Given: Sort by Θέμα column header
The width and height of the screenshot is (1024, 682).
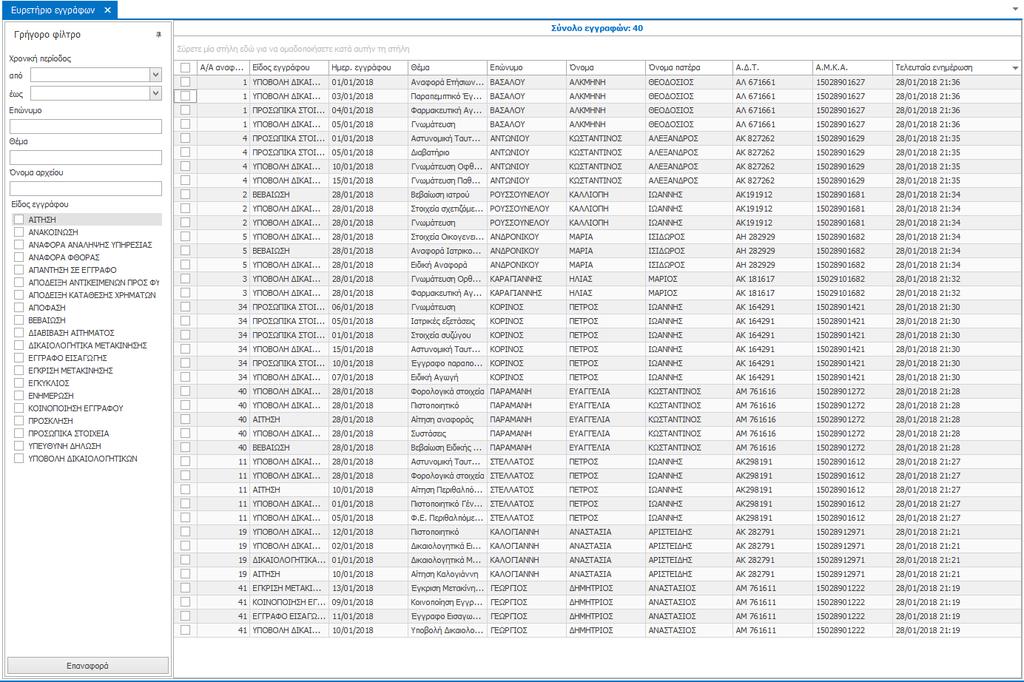Looking at the screenshot, I should click(448, 68).
